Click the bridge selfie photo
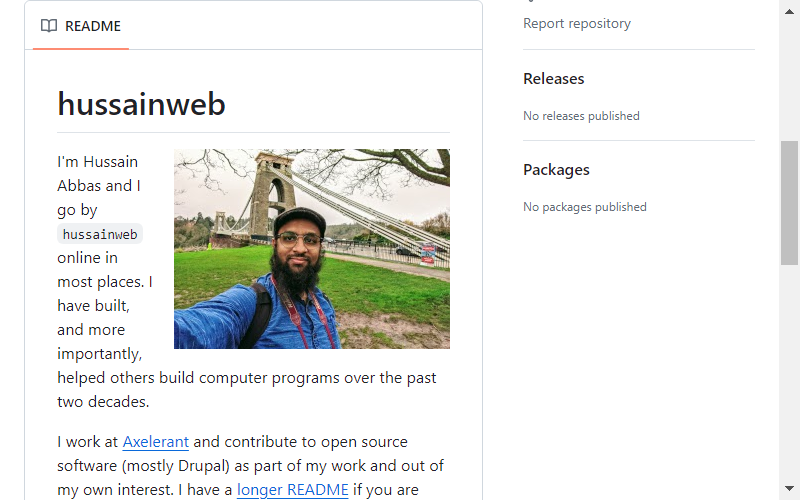 312,249
